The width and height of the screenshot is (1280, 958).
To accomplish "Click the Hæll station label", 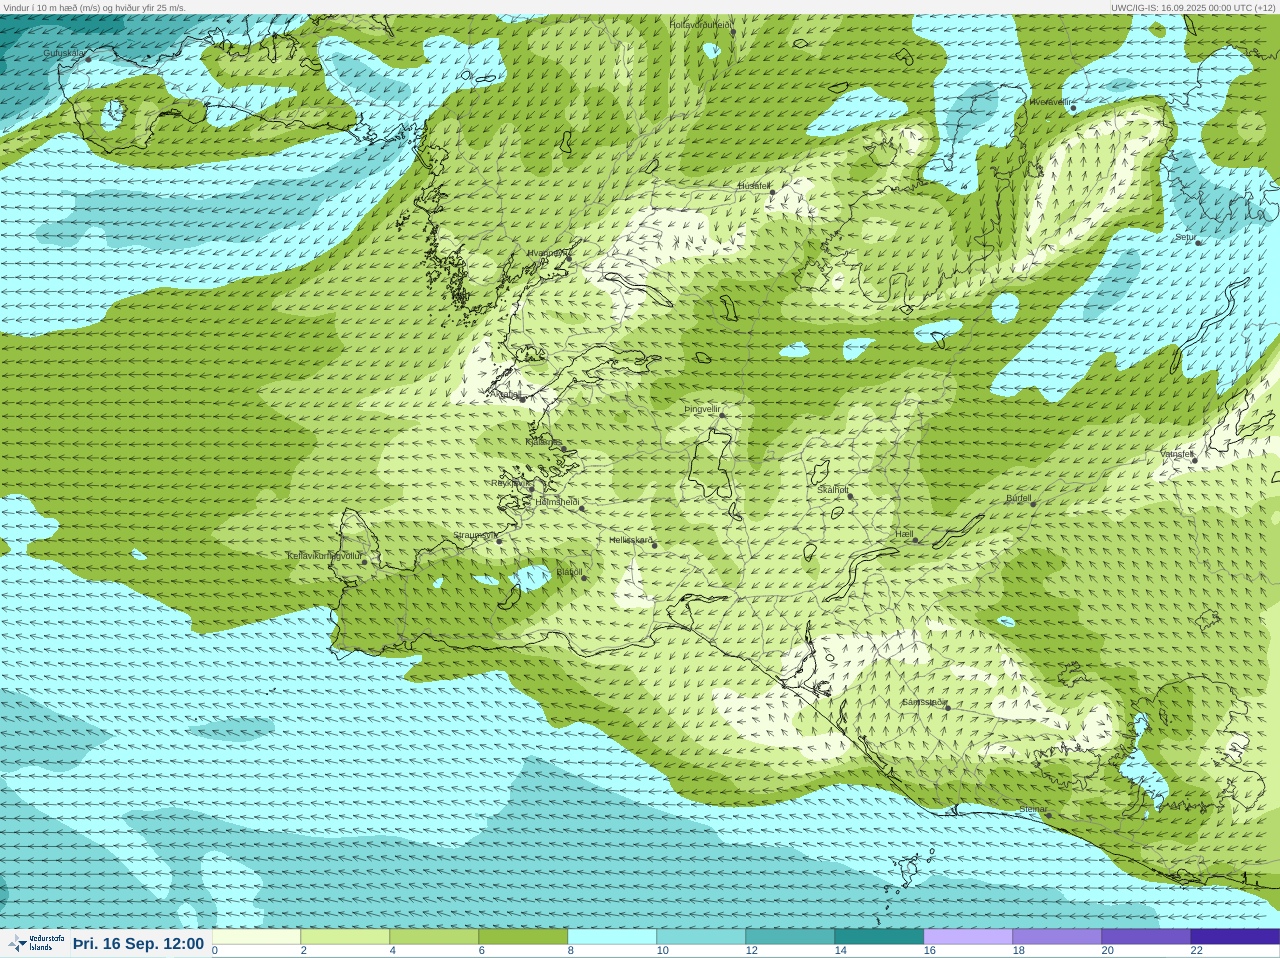I will [x=905, y=535].
